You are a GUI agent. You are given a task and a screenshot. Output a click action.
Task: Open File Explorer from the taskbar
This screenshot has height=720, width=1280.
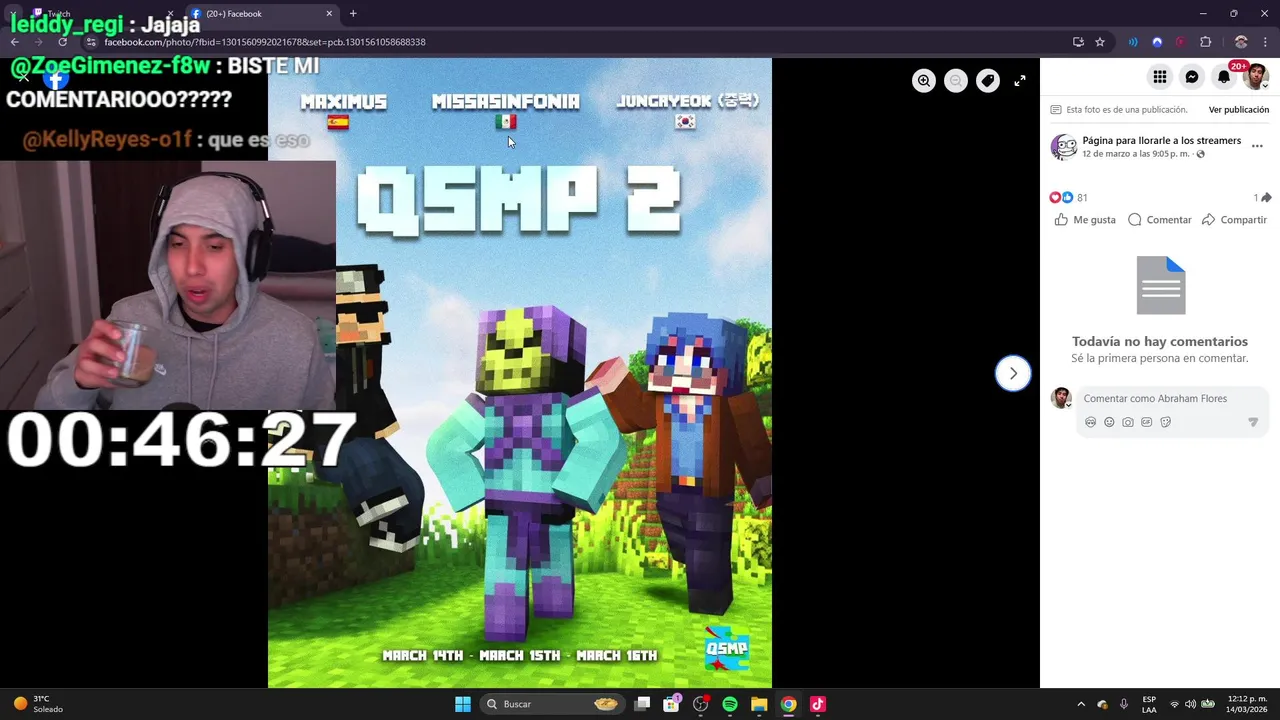pyautogui.click(x=759, y=704)
